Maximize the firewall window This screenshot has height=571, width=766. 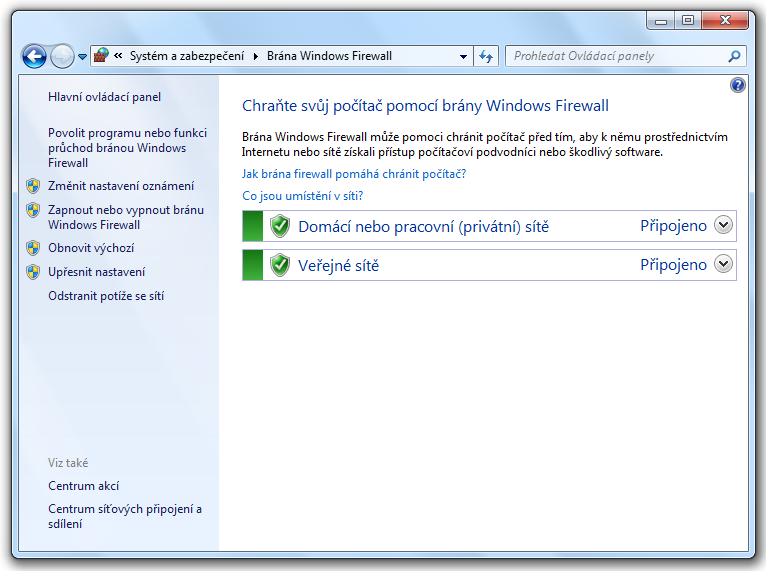pyautogui.click(x=688, y=21)
